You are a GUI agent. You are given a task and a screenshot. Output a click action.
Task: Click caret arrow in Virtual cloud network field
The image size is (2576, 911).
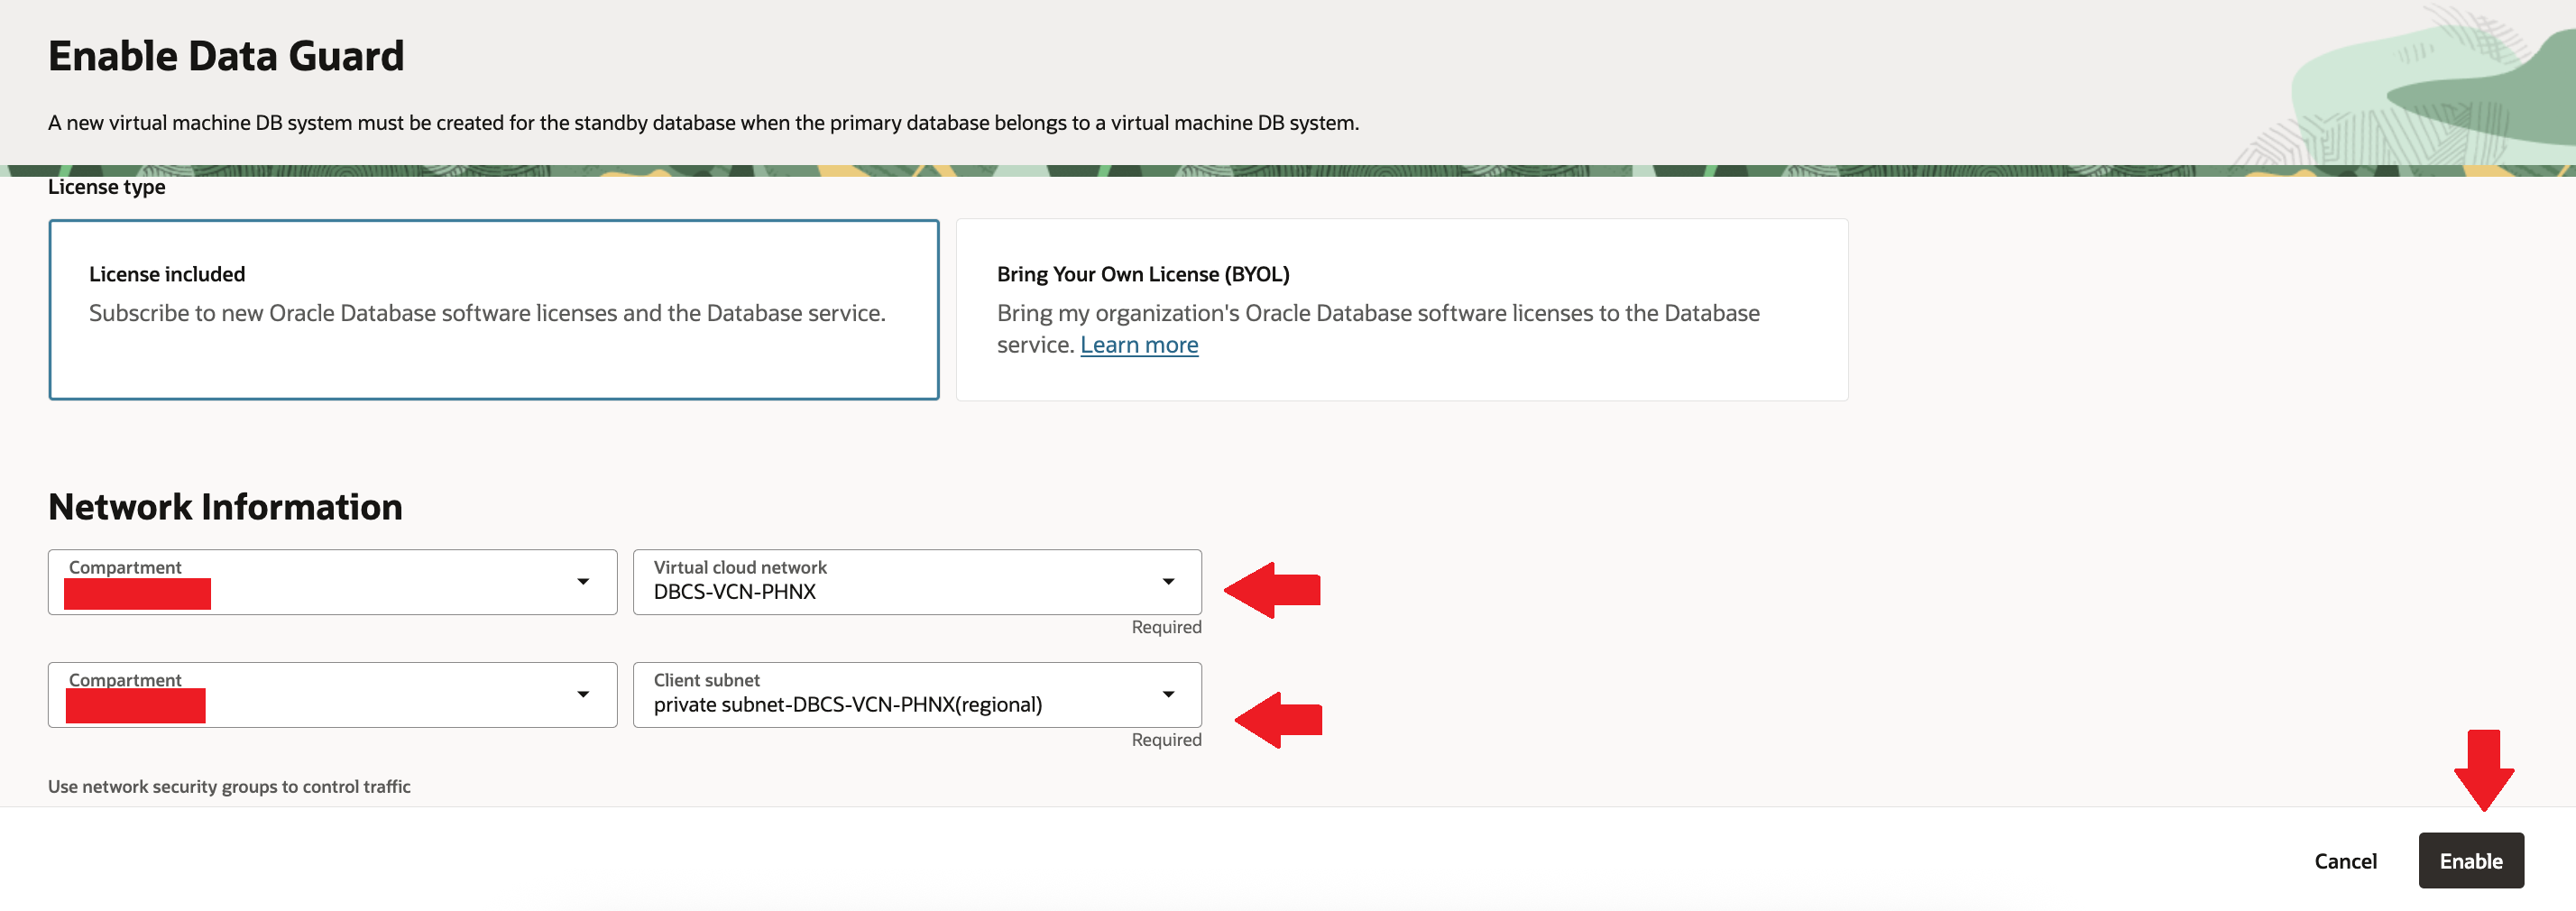[1167, 582]
